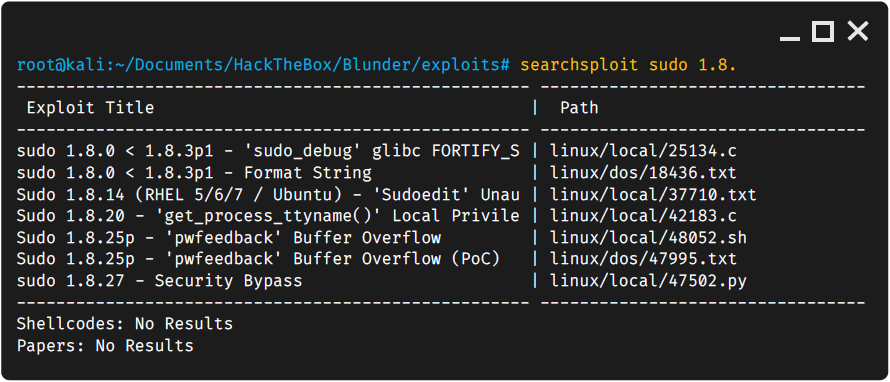The height and width of the screenshot is (382, 890).
Task: Select 'pwfeedback' Buffer Overflow title without PoC
Action: (x=229, y=238)
